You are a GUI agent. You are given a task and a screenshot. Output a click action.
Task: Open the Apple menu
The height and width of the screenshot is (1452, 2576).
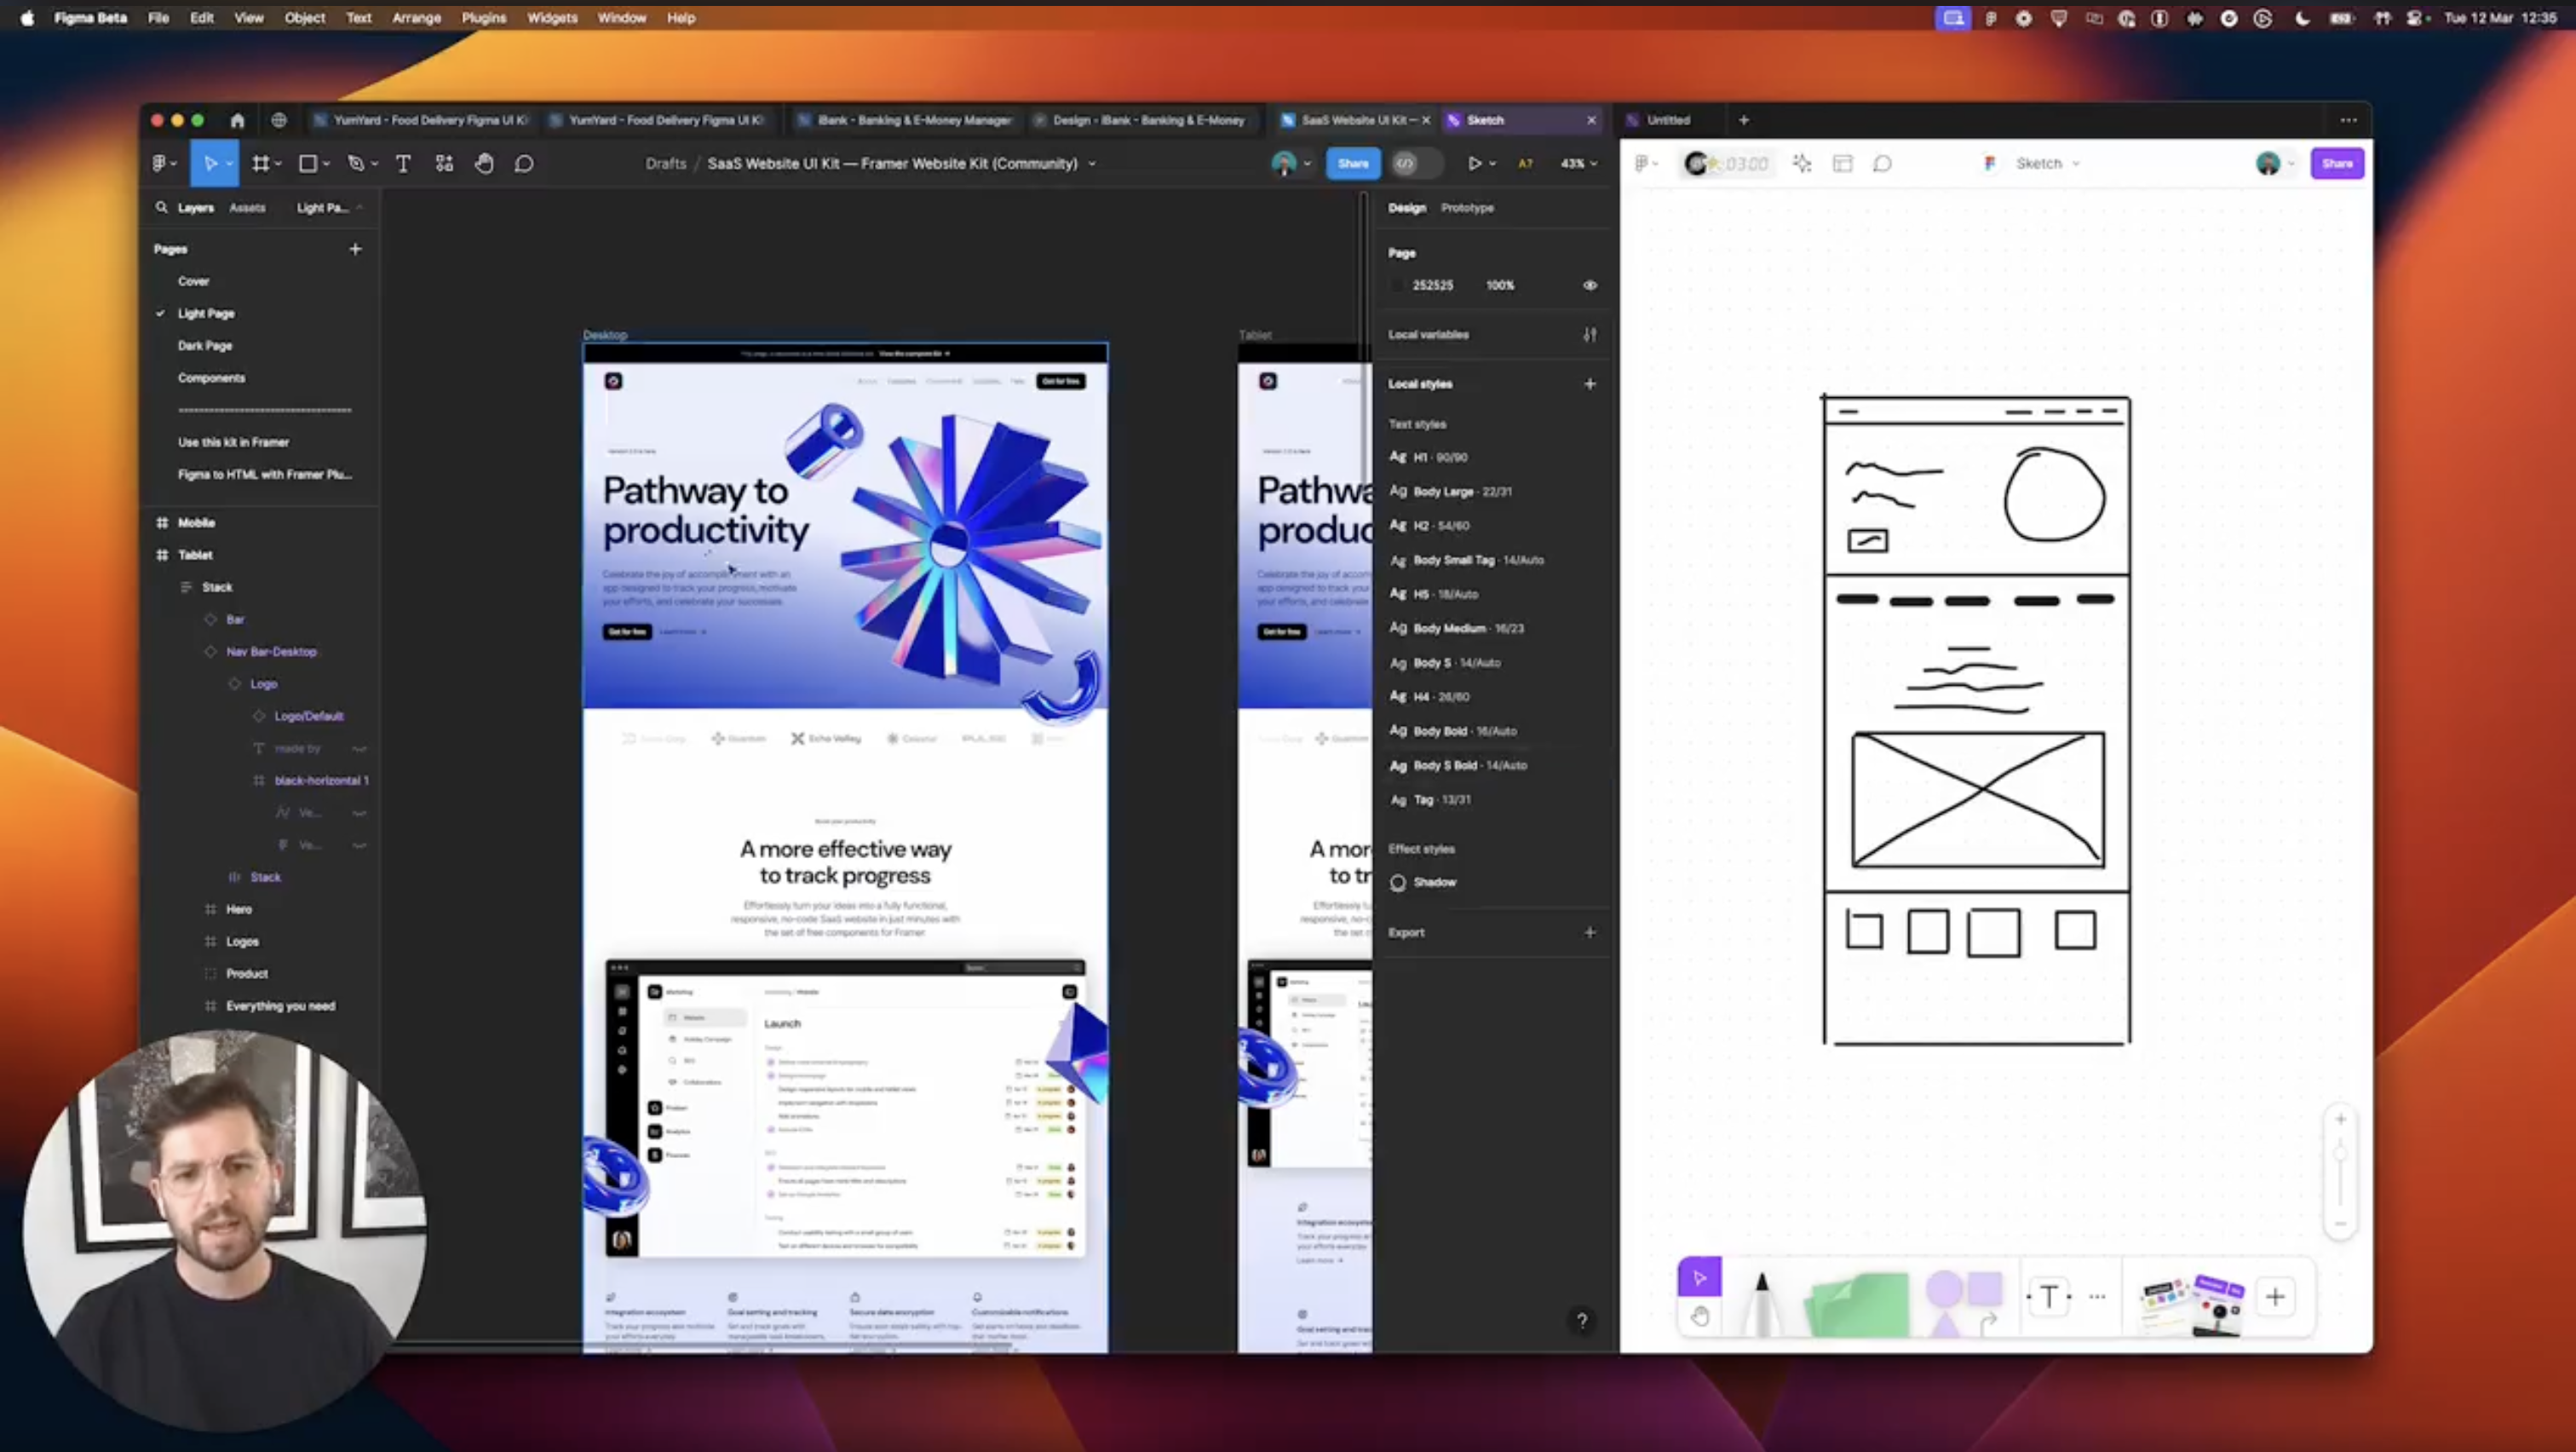coord(27,18)
